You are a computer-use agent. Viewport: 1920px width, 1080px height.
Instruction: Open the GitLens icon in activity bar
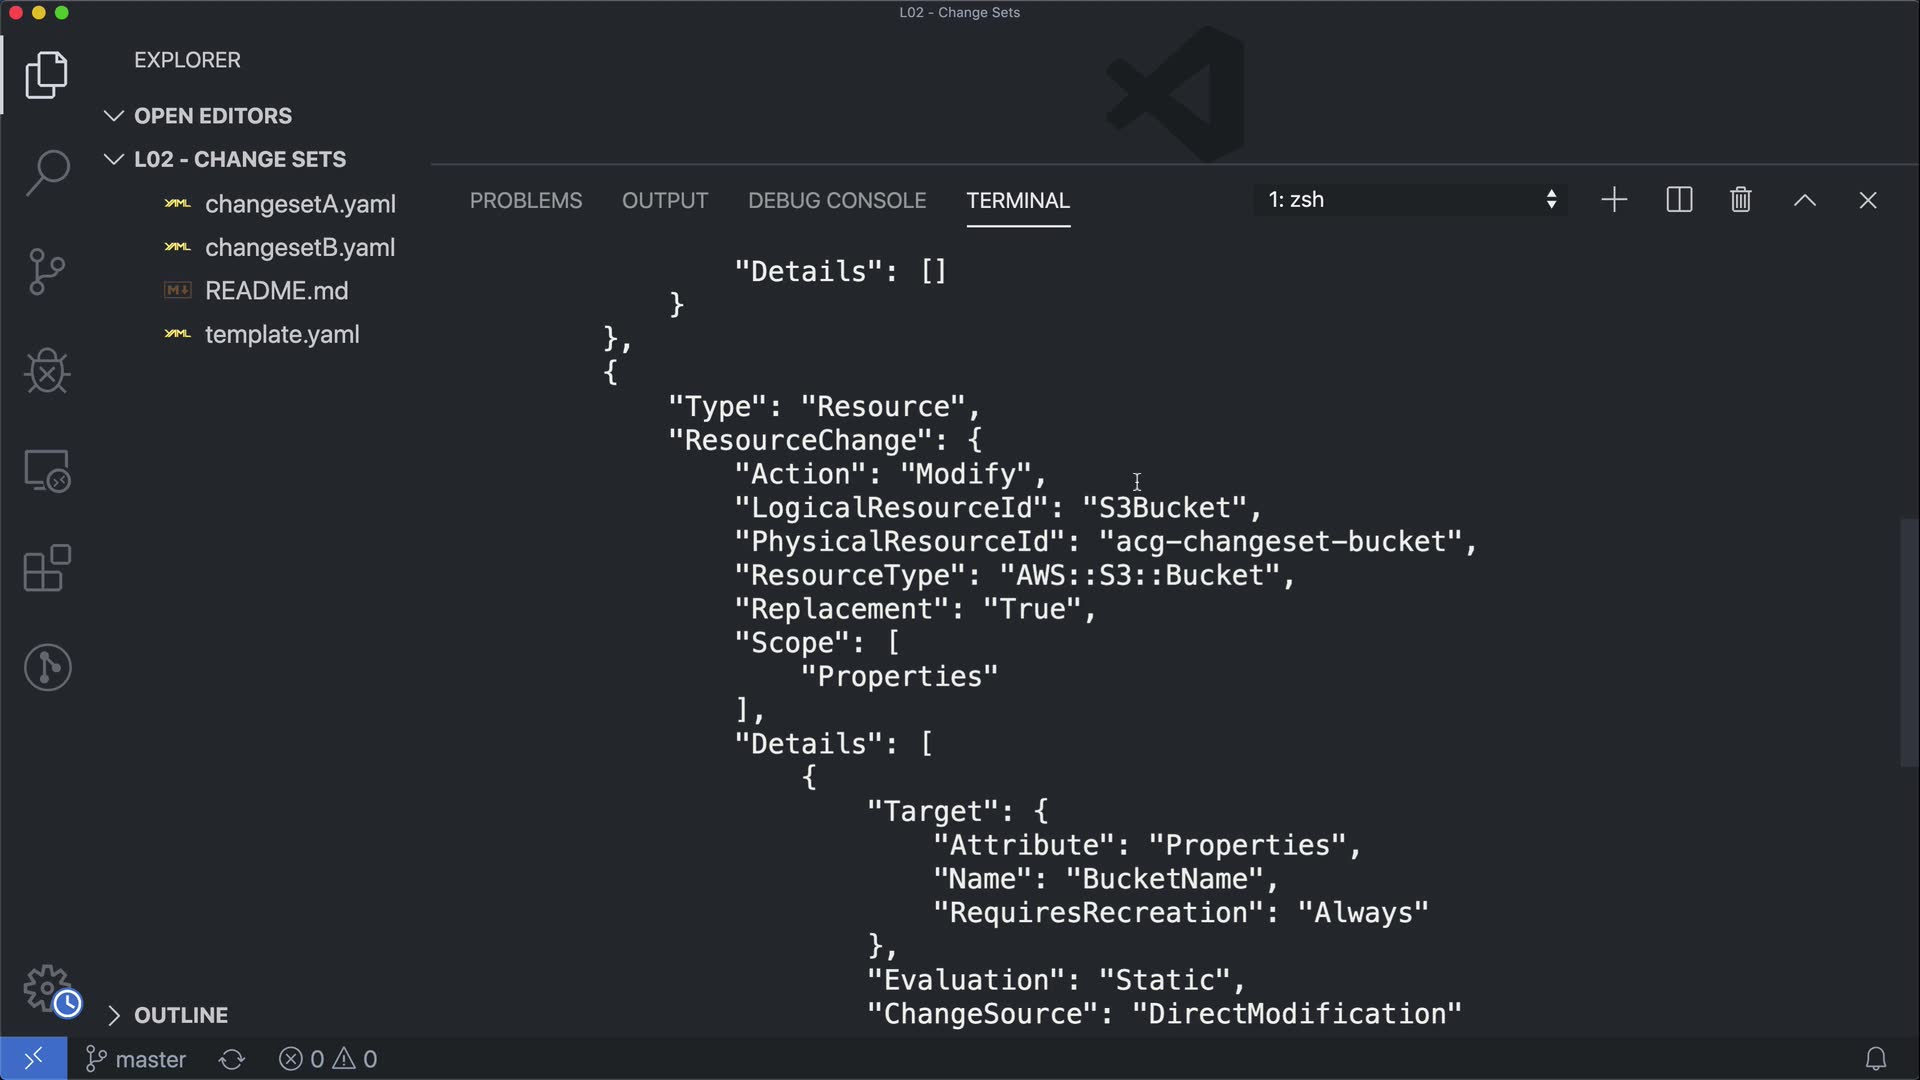click(47, 667)
